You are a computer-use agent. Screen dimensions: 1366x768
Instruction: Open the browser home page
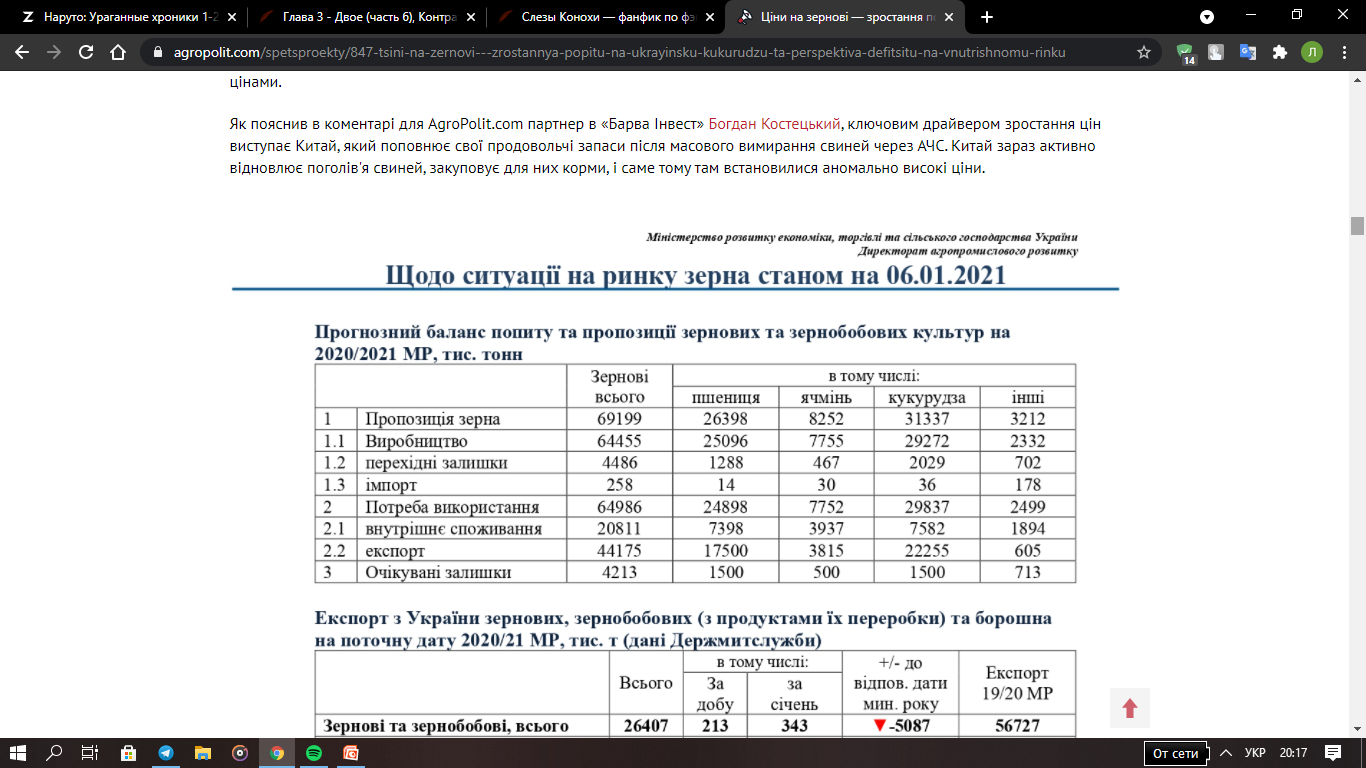coord(118,52)
